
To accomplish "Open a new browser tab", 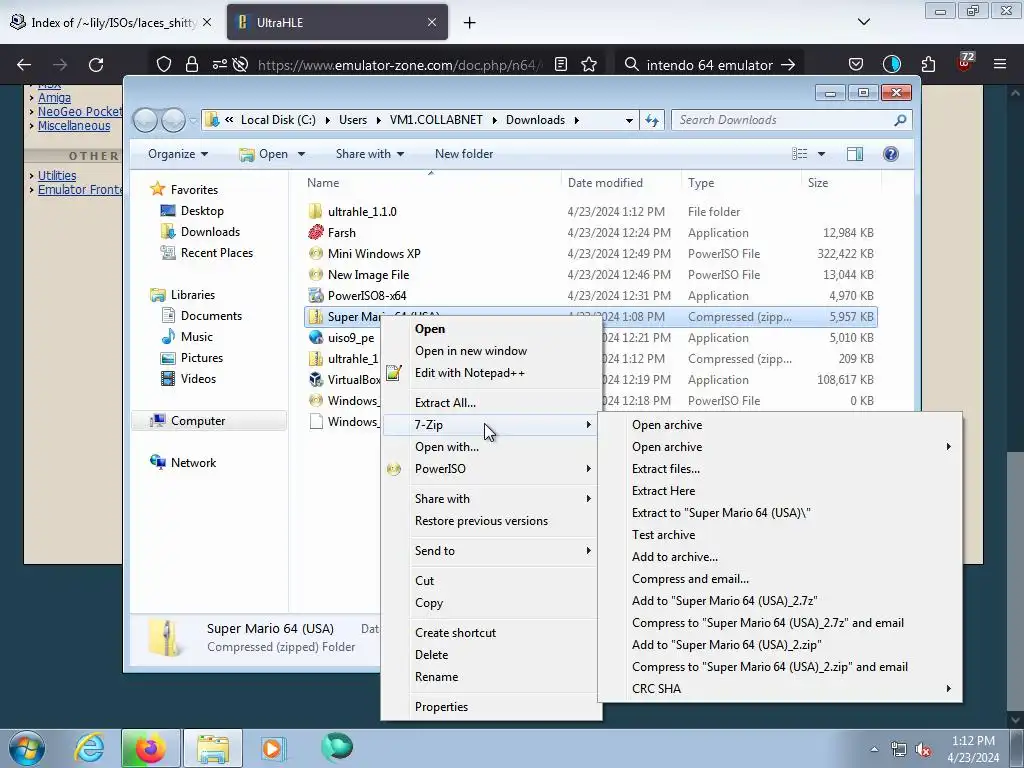I will coord(470,23).
